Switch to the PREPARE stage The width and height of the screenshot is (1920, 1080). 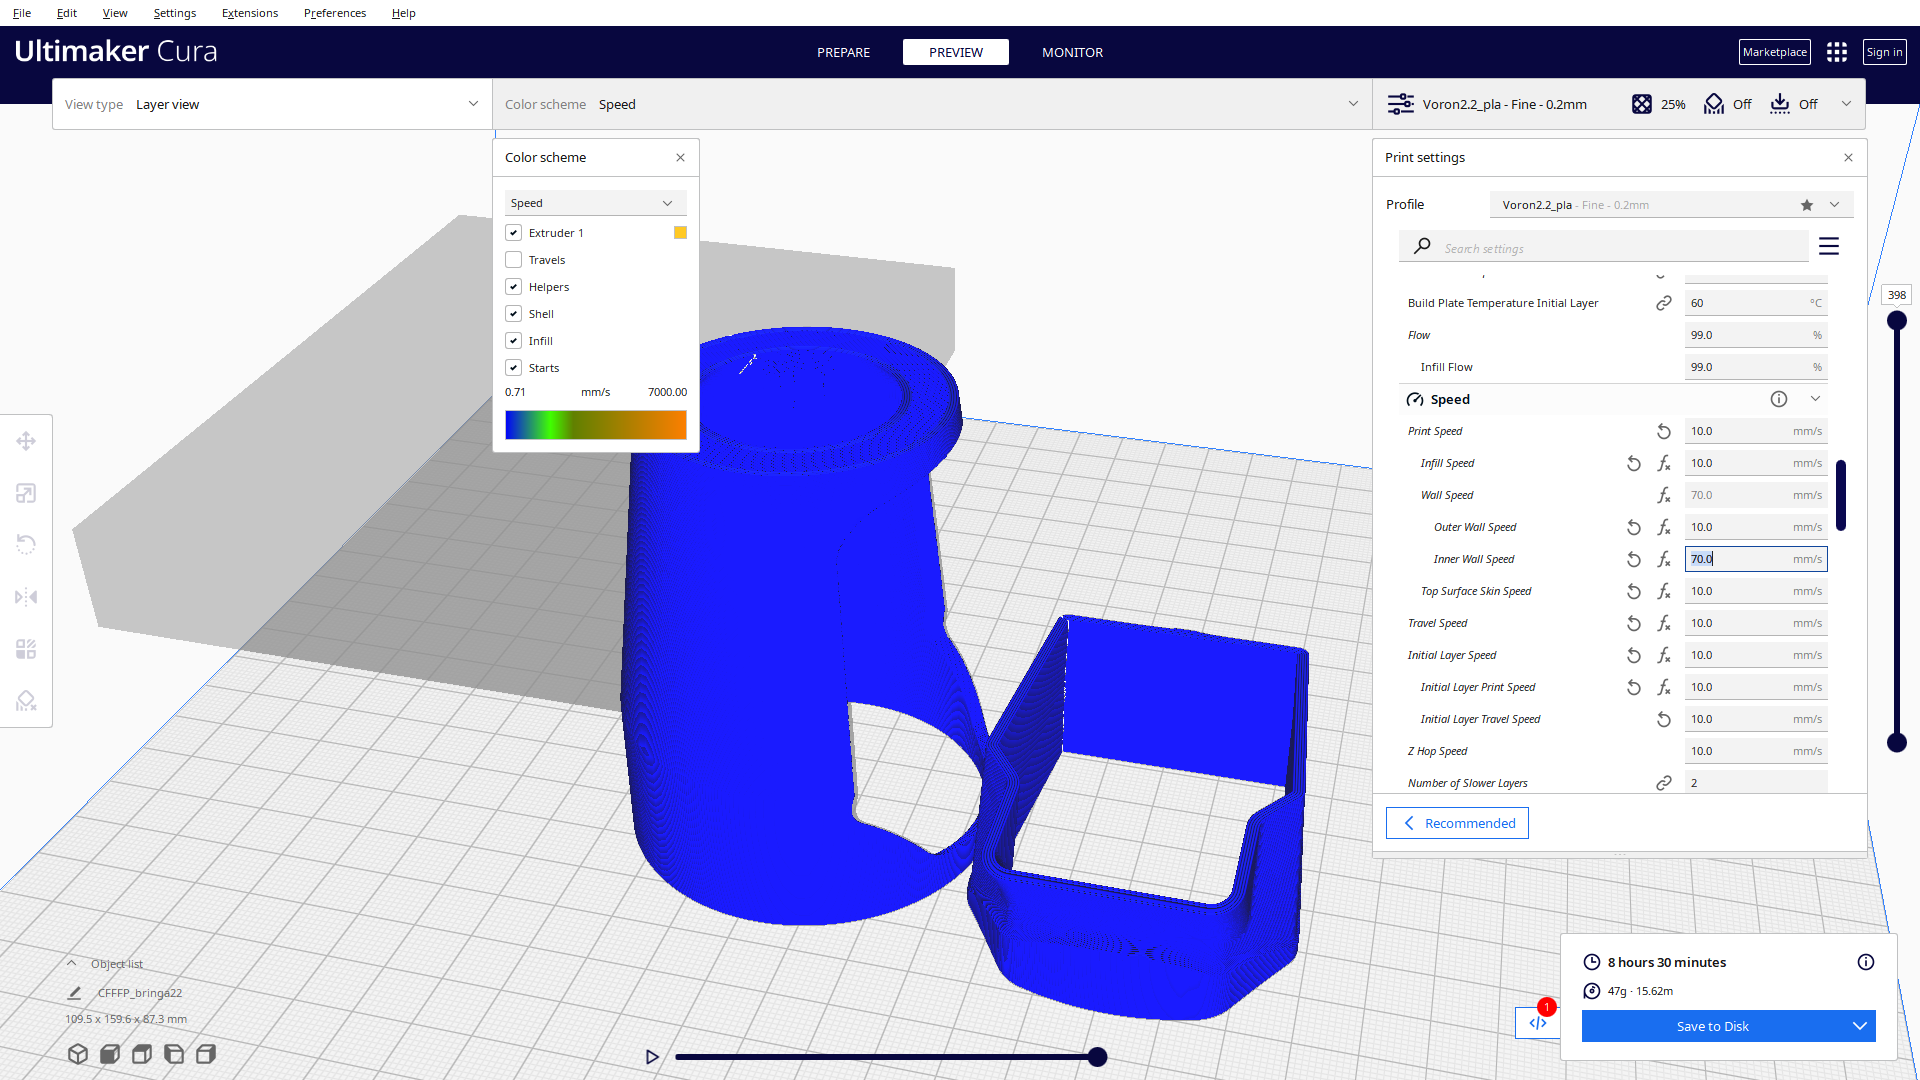click(843, 52)
